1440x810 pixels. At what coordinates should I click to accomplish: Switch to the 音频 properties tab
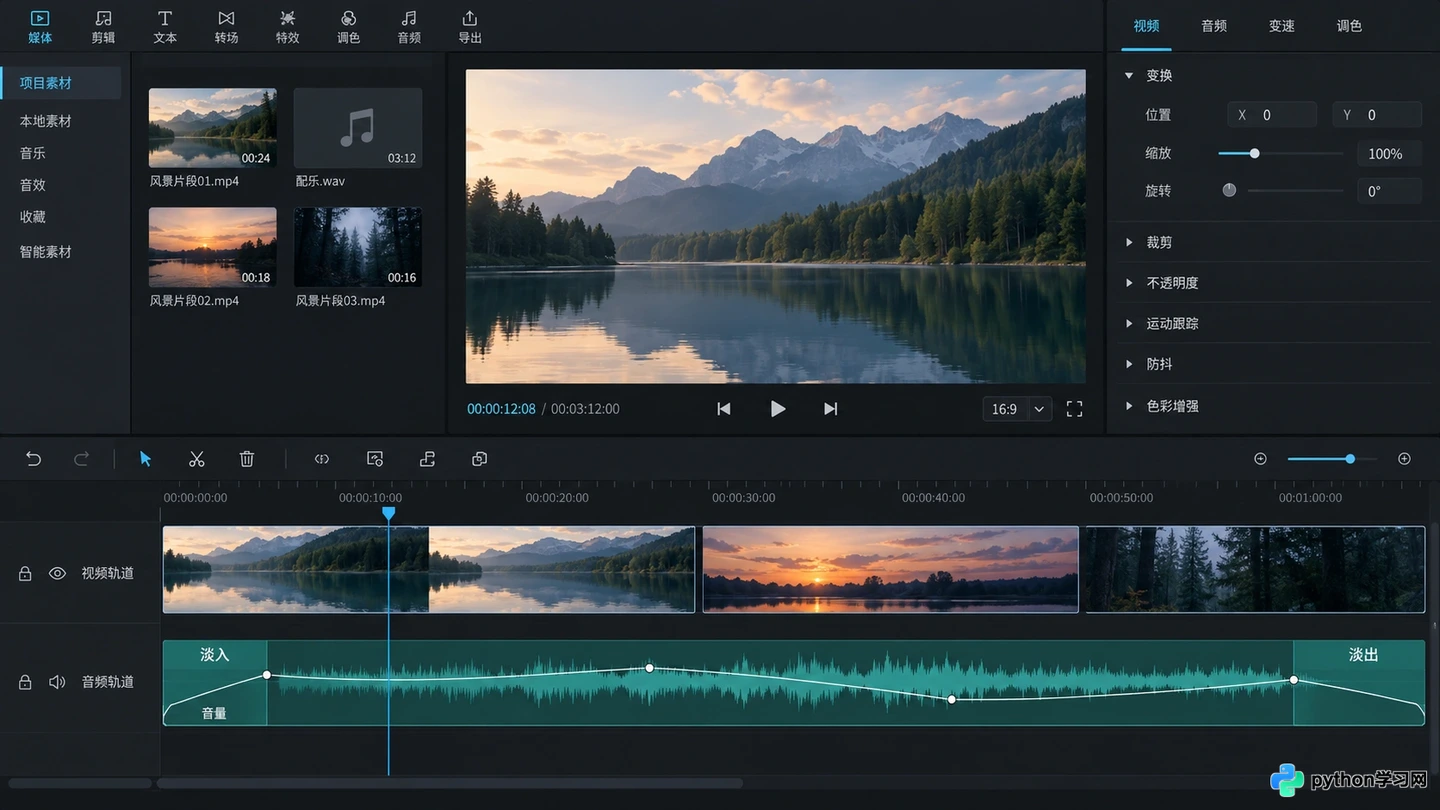coord(1214,26)
